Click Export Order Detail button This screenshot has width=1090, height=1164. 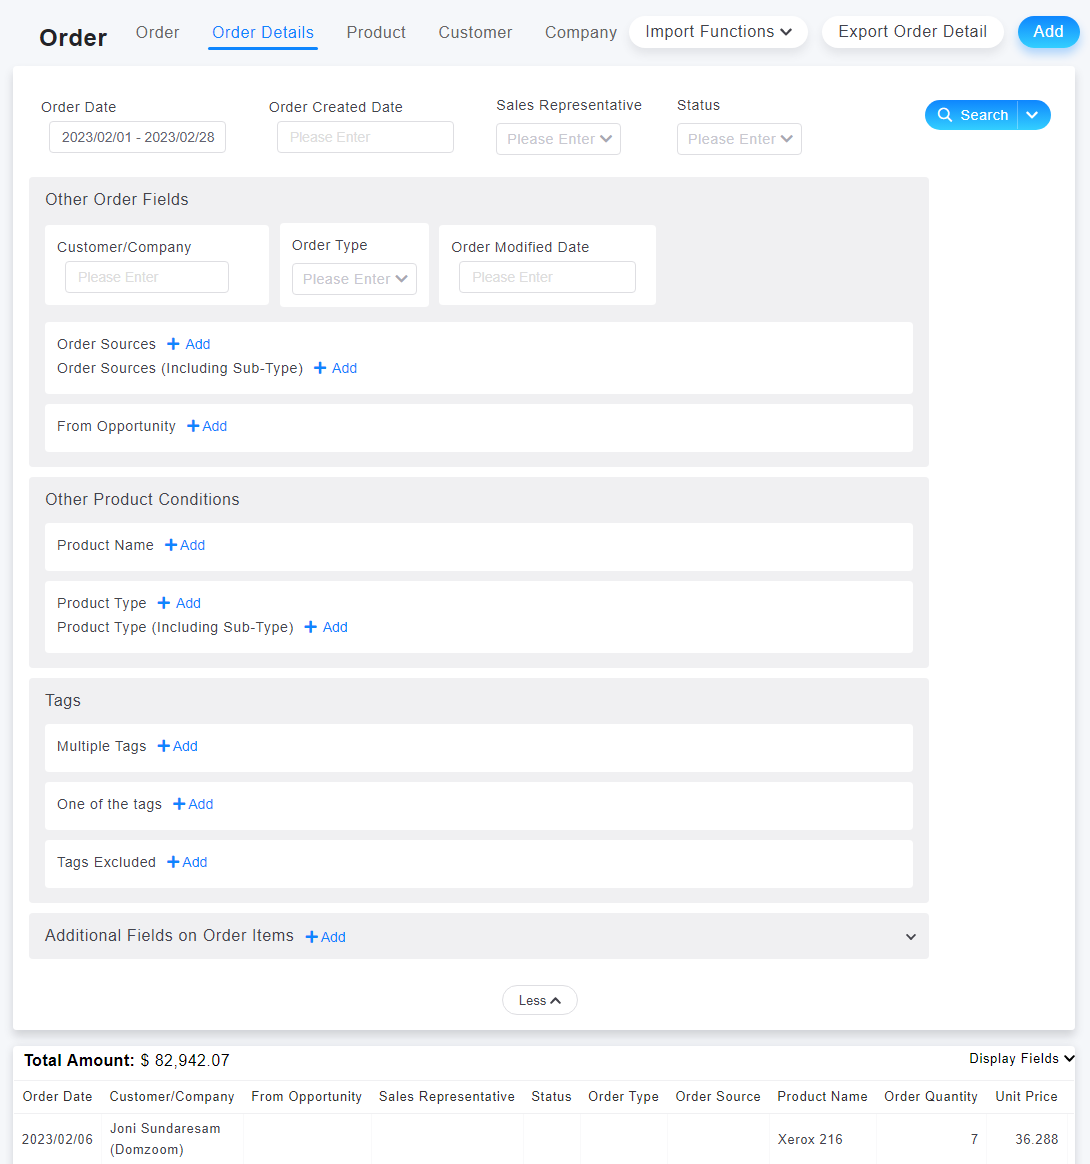913,32
